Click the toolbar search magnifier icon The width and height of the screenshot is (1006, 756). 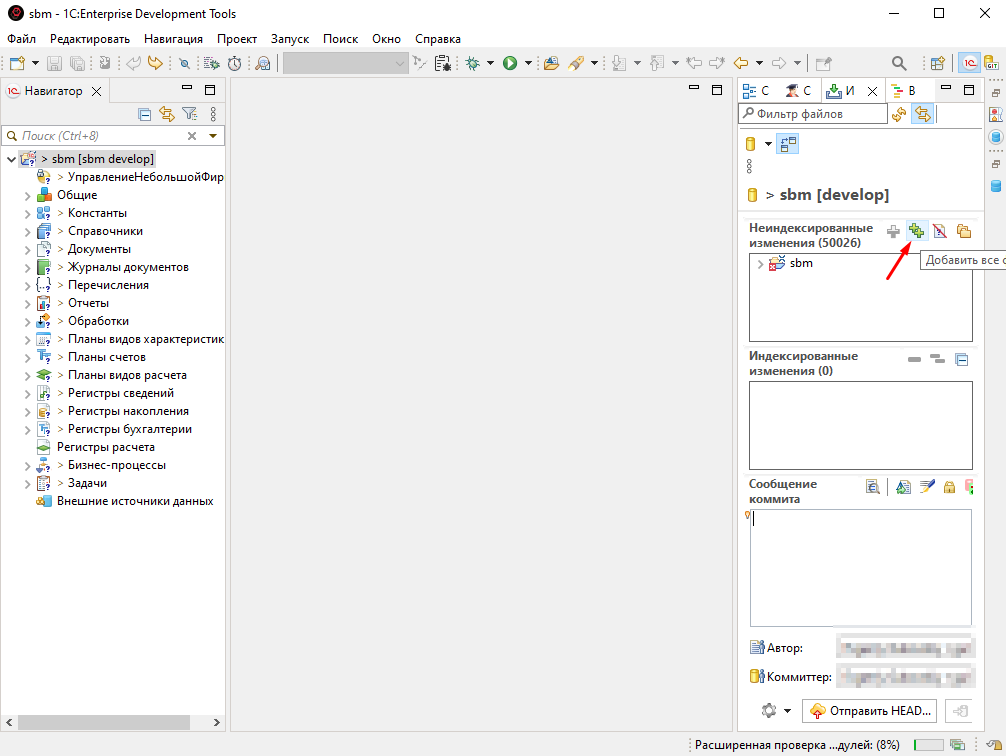point(899,63)
